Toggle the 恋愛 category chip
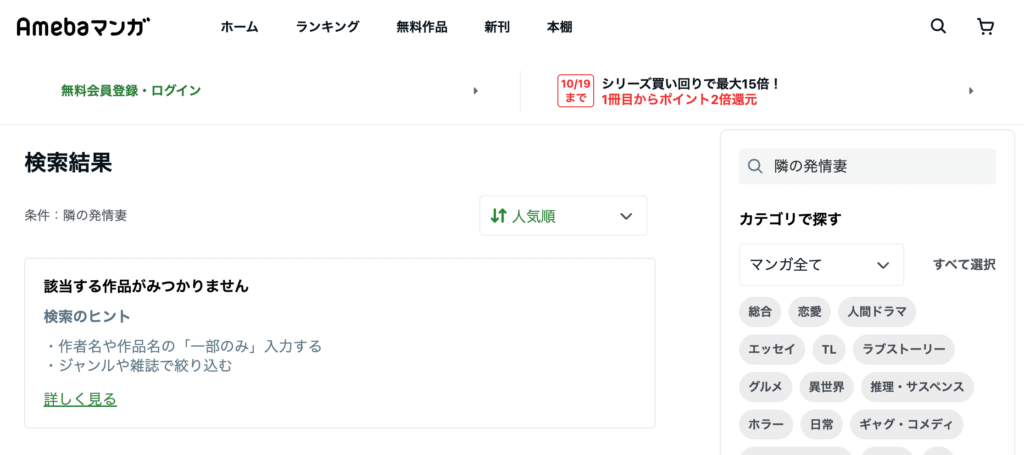The height and width of the screenshot is (455, 1024). pos(809,311)
